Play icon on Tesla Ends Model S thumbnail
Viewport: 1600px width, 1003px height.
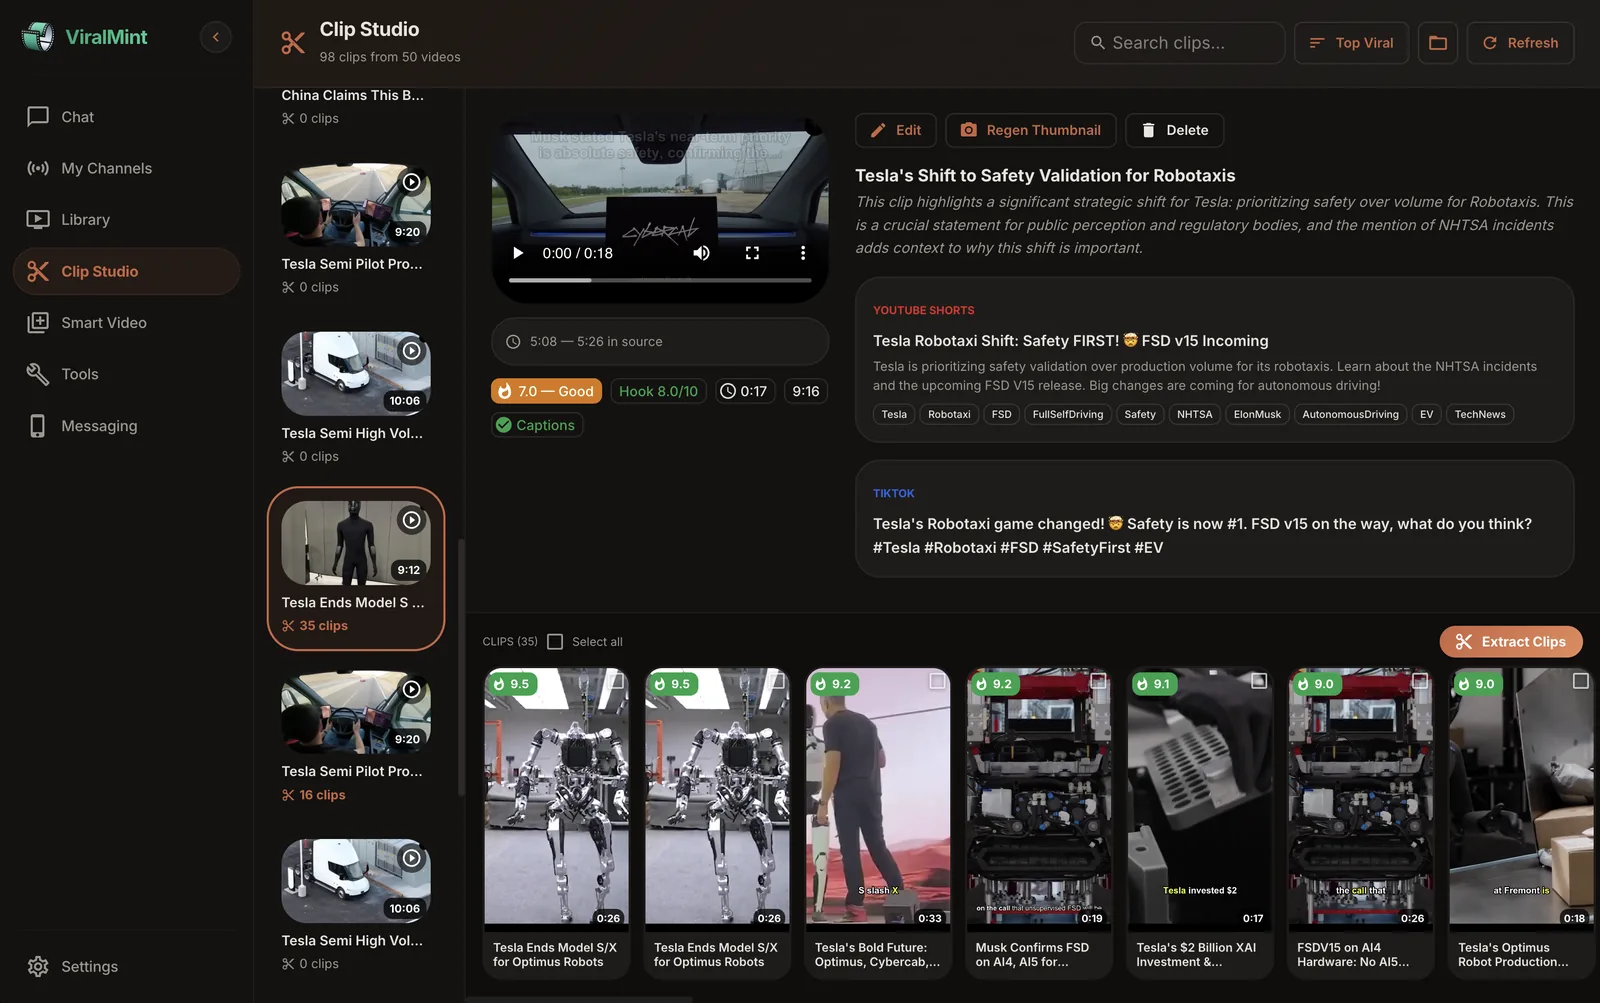pos(411,520)
